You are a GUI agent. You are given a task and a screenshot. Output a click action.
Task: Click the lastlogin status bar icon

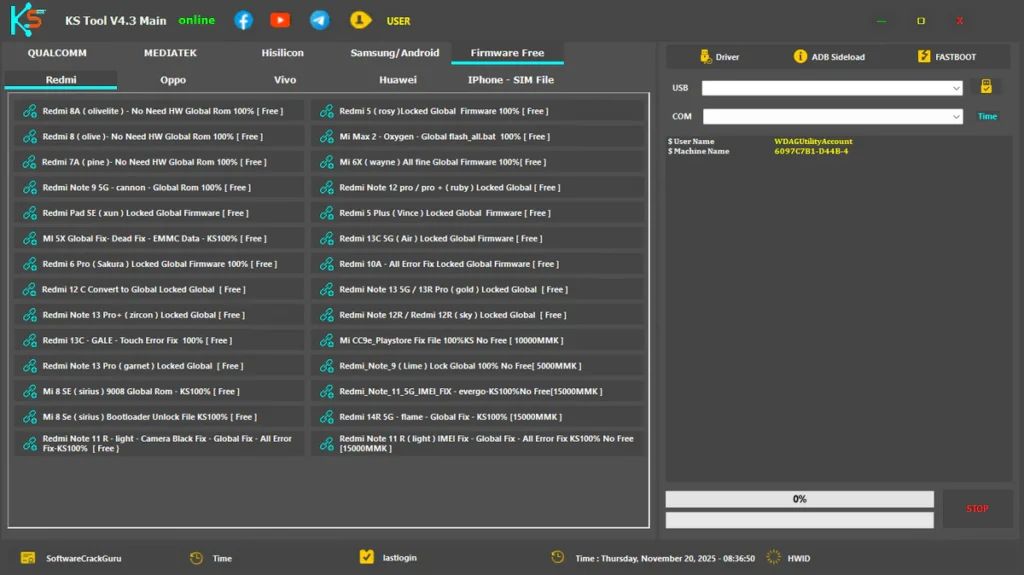point(366,557)
